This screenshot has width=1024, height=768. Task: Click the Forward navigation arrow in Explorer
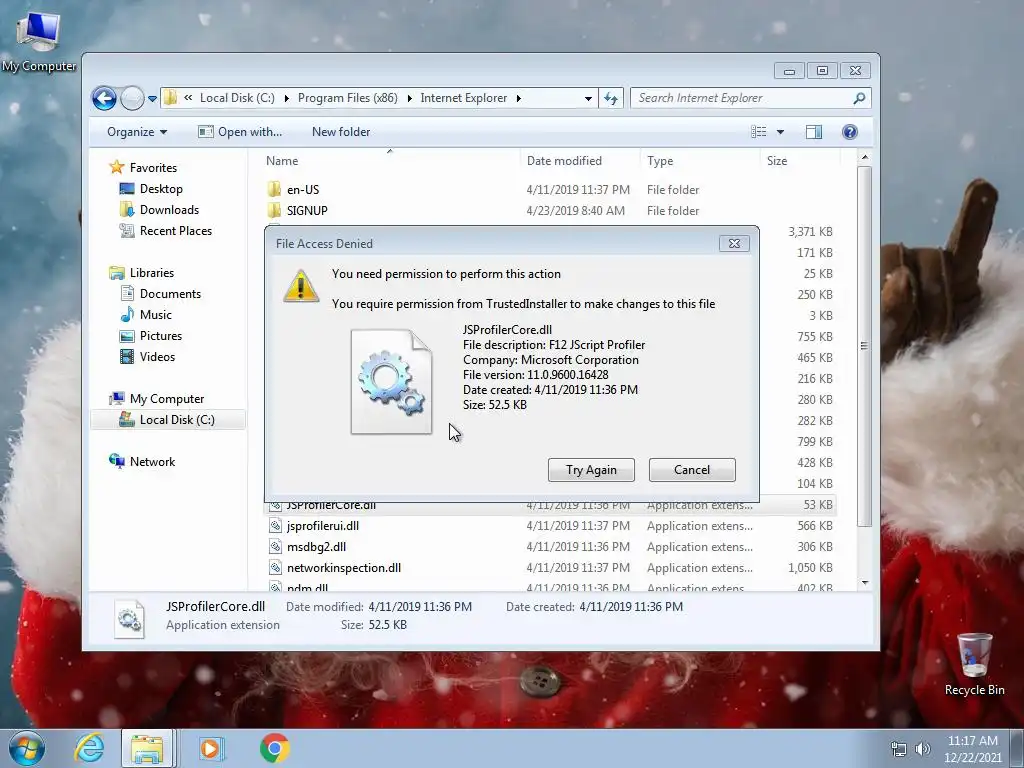(132, 99)
